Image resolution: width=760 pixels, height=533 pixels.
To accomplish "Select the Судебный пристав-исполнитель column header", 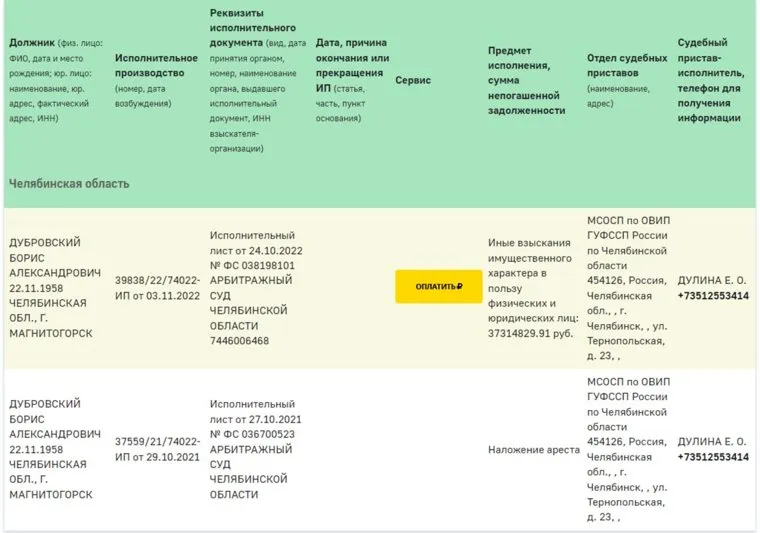I will click(710, 80).
